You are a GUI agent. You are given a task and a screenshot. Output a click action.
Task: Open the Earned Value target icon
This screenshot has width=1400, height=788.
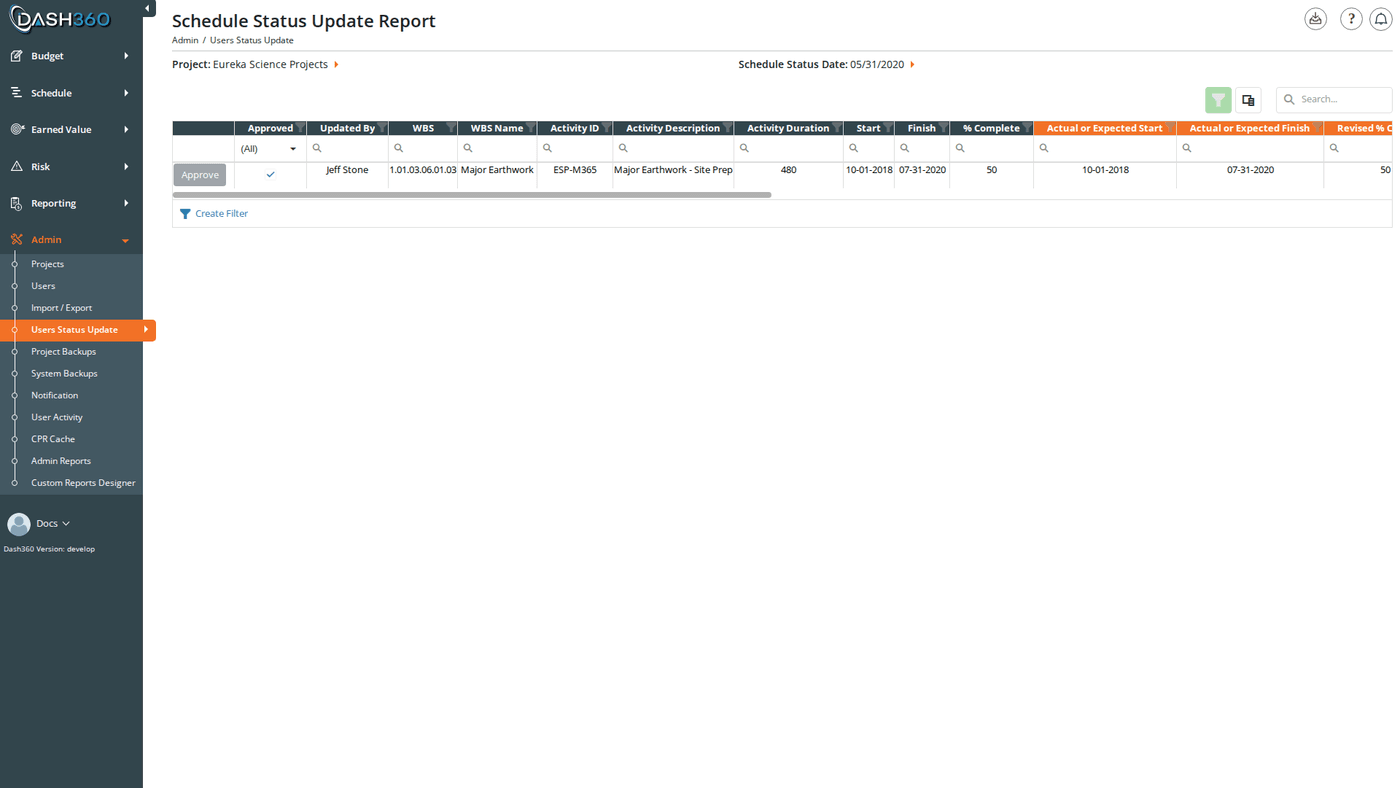click(x=16, y=130)
